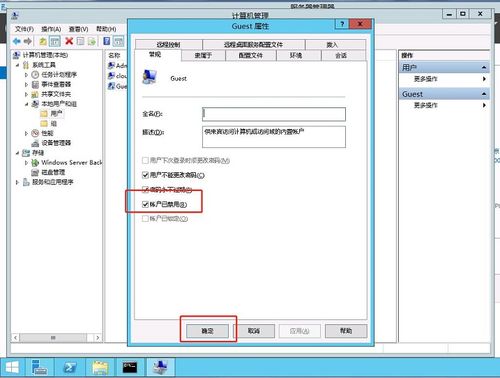Open PowerShell from the taskbar

pyautogui.click(x=69, y=368)
